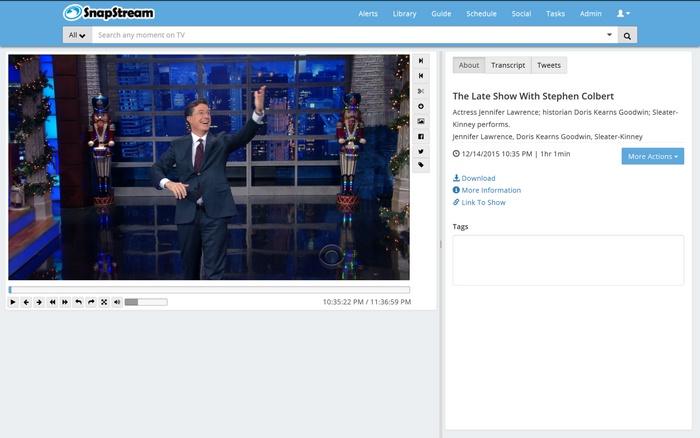Viewport: 700px width, 438px height.
Task: Mute the video audio
Action: (117, 302)
